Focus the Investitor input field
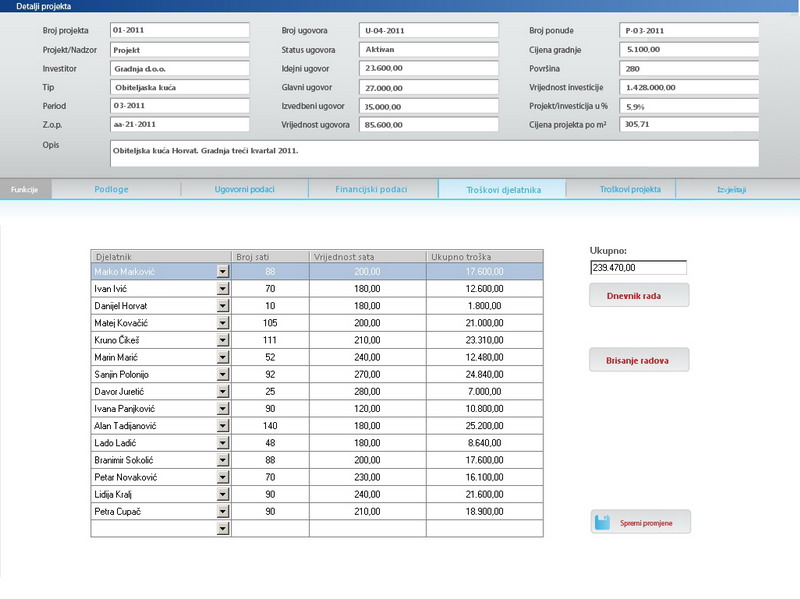Screen dimensions: 800x599 pyautogui.click(x=180, y=68)
